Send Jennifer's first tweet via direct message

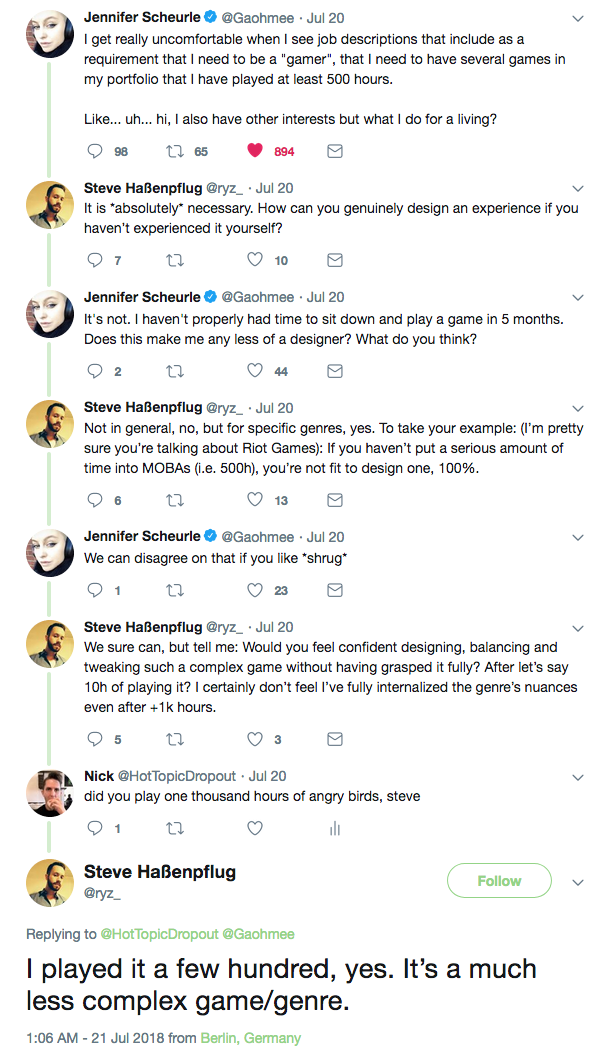point(335,151)
